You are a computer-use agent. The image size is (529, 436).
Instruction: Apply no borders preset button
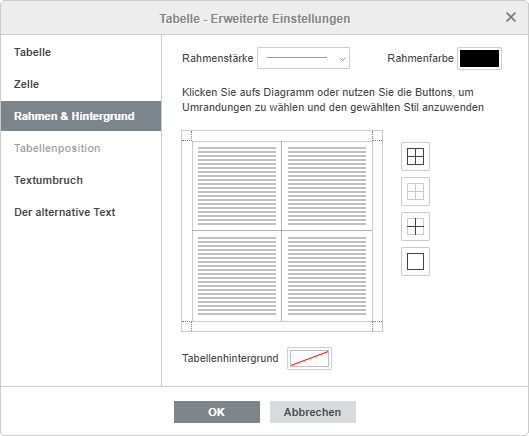pyautogui.click(x=415, y=192)
